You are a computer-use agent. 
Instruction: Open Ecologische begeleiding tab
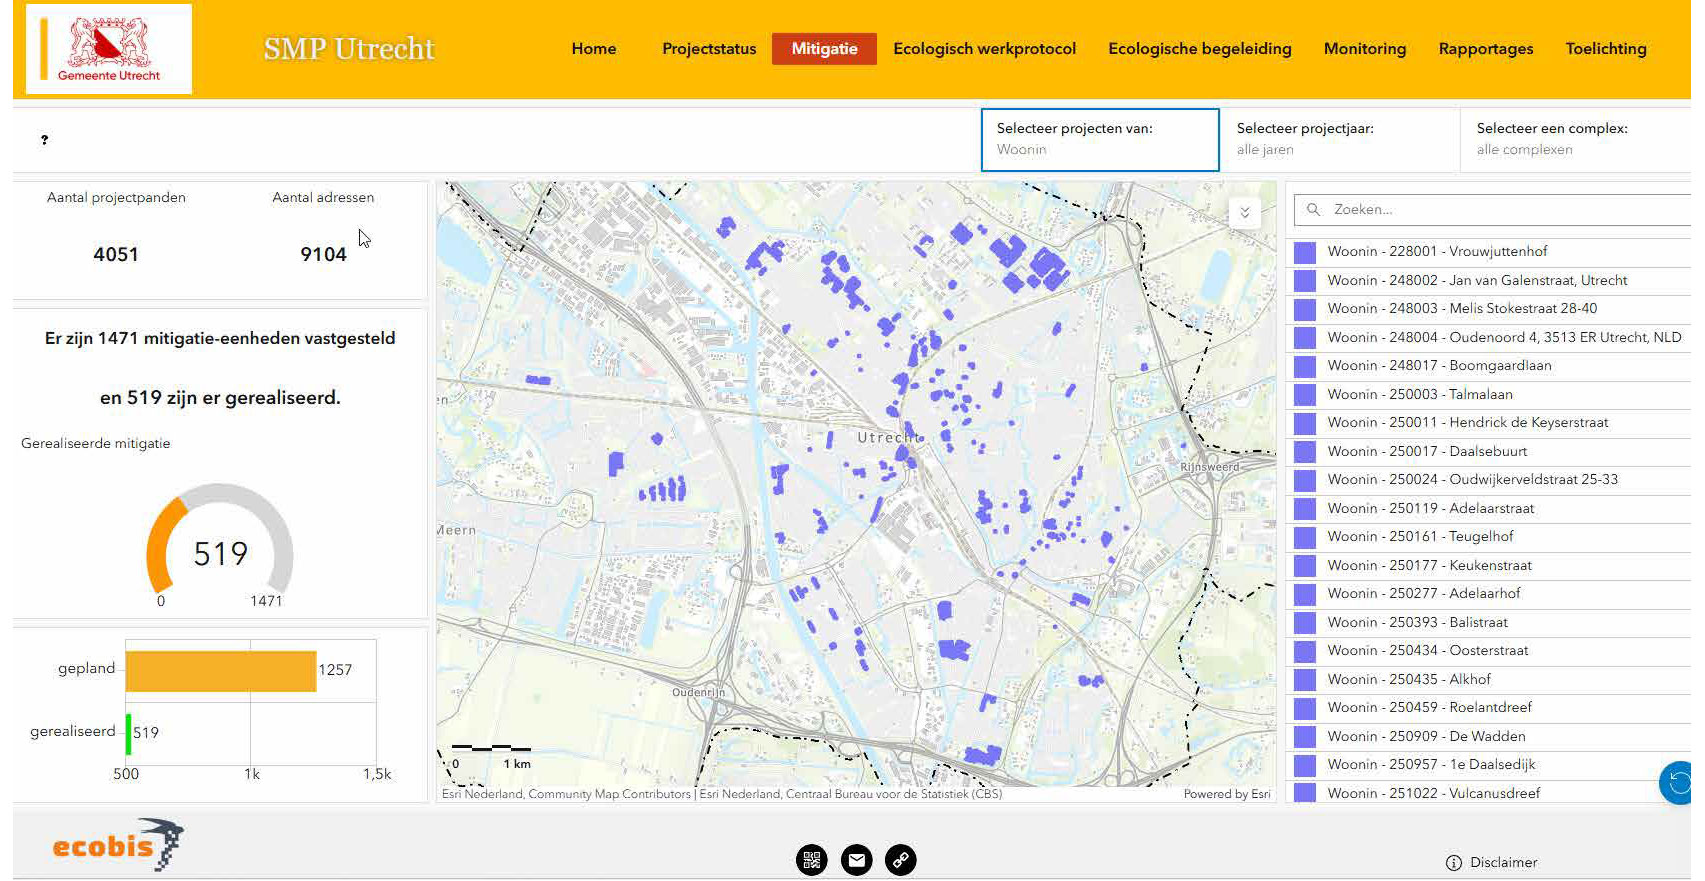click(x=1200, y=49)
